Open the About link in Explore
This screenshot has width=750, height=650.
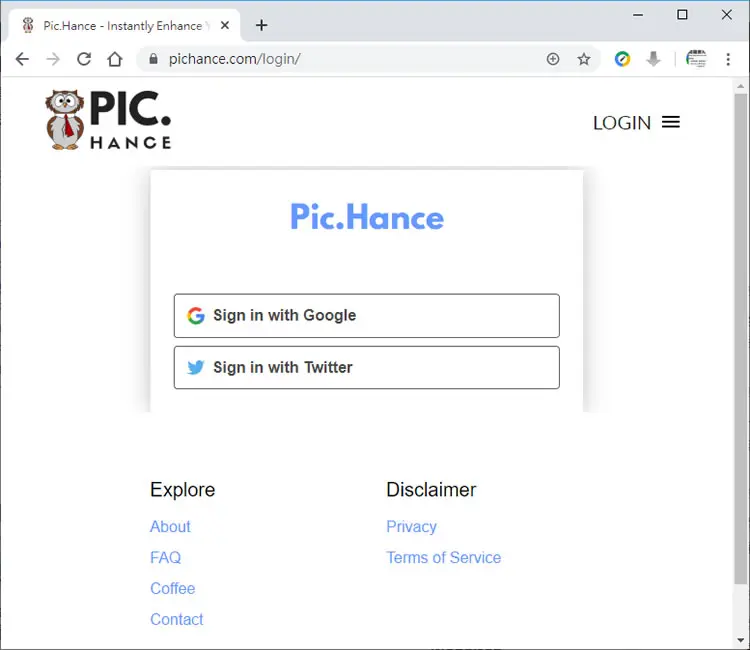pyautogui.click(x=170, y=527)
